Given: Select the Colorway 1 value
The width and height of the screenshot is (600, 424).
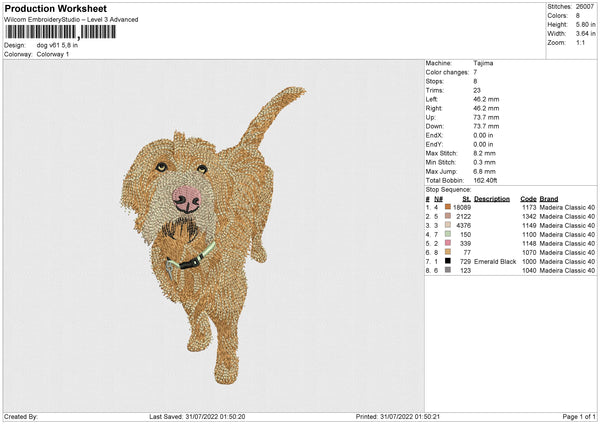Looking at the screenshot, I should (x=53, y=53).
